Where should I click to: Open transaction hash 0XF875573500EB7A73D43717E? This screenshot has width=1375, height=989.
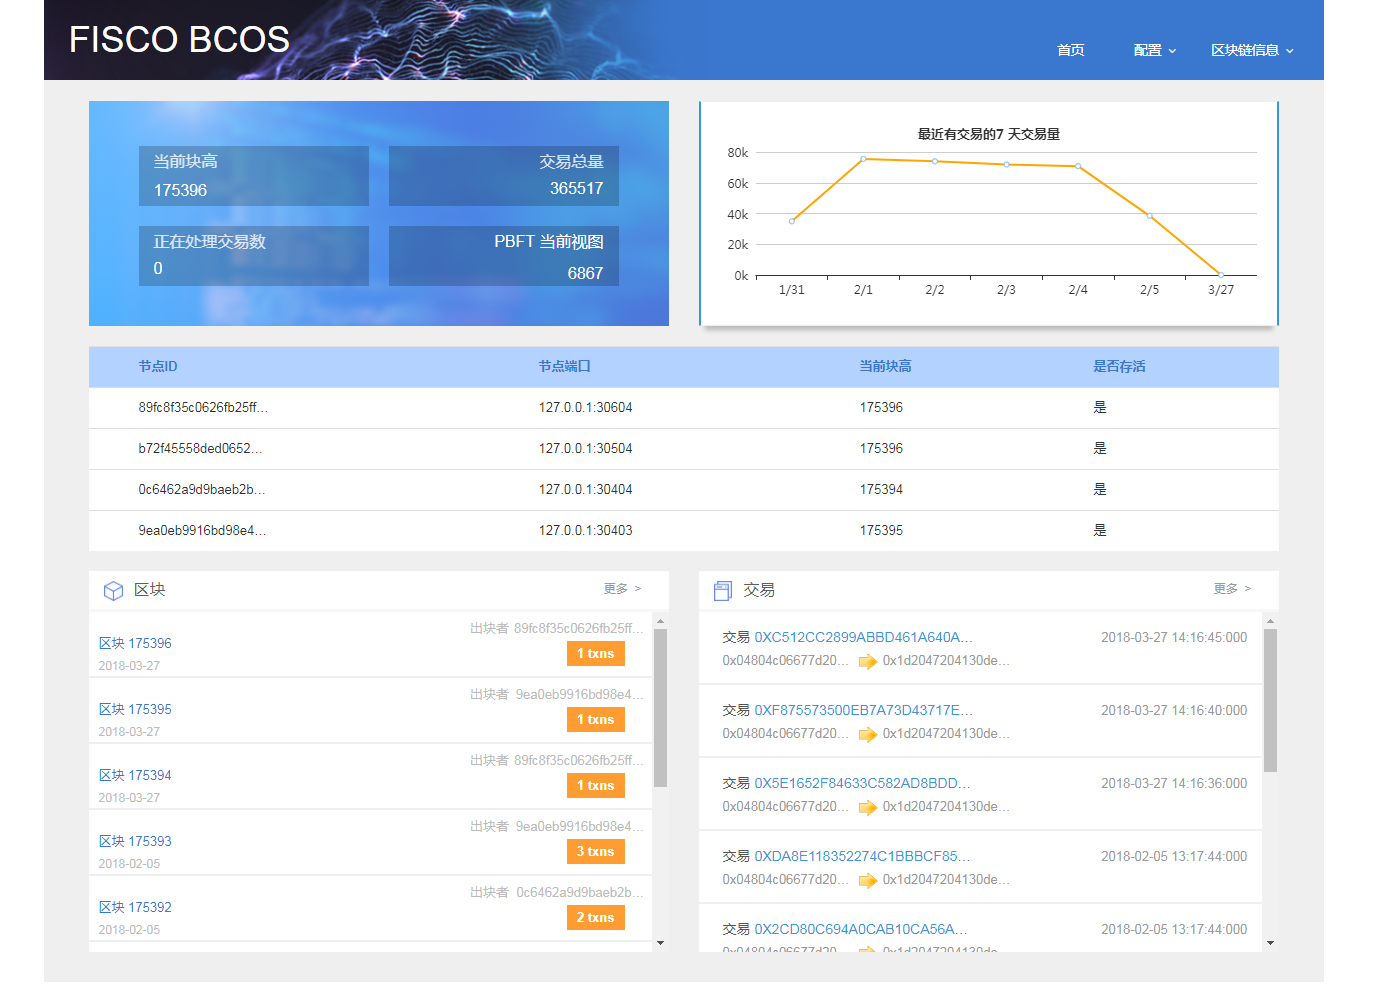click(863, 710)
